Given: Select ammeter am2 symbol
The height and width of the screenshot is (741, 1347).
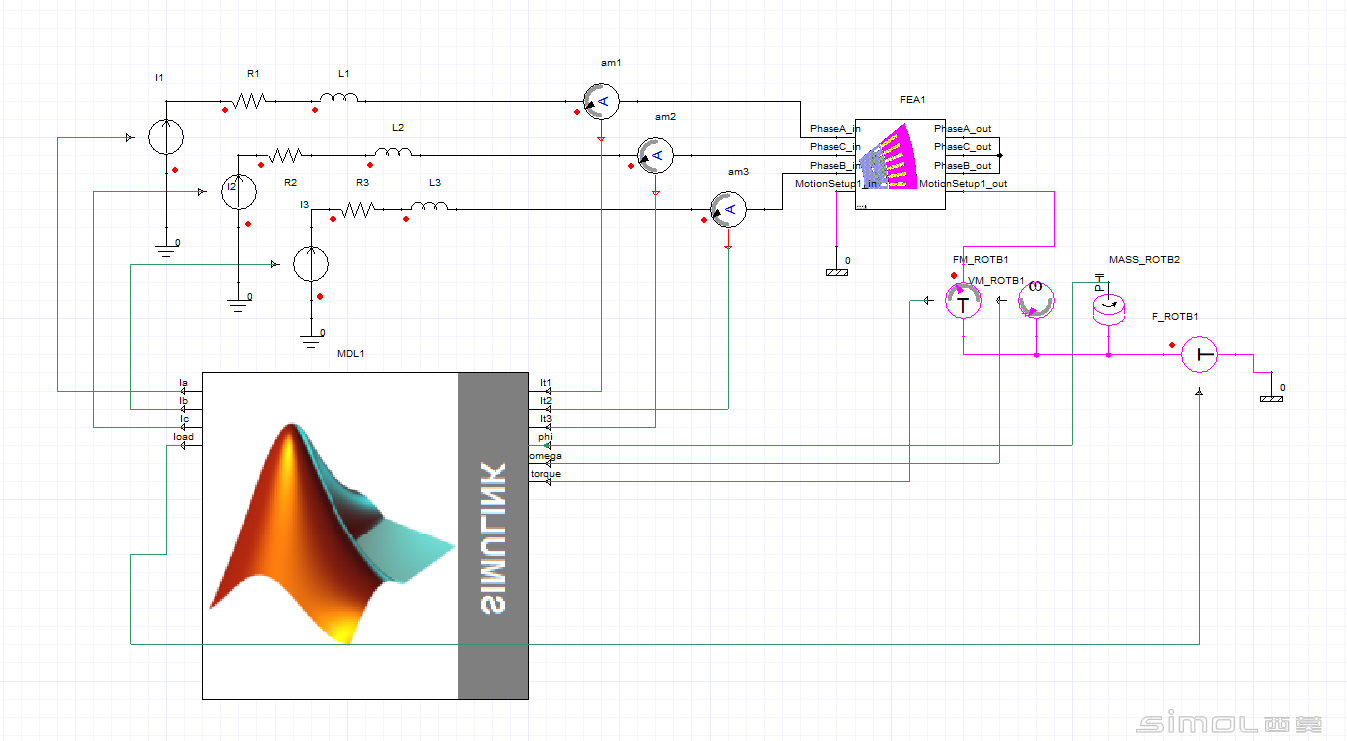Looking at the screenshot, I should click(656, 154).
